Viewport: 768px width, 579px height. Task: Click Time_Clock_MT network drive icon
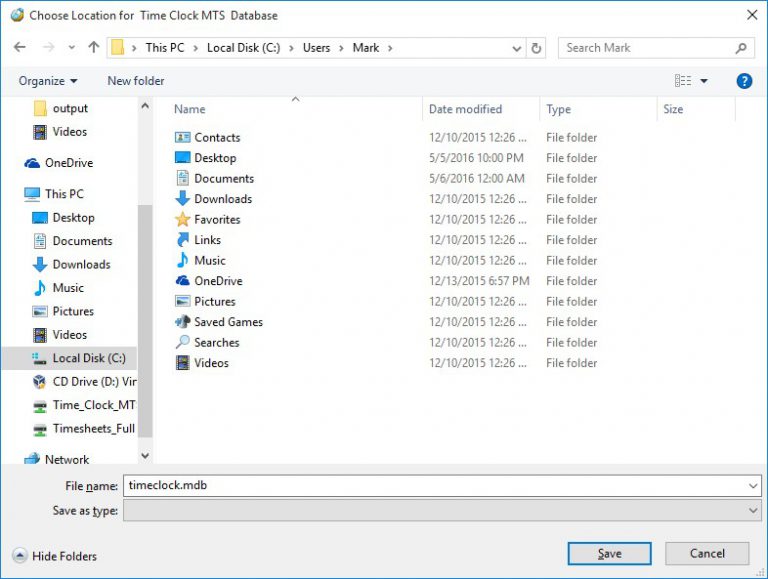point(40,406)
